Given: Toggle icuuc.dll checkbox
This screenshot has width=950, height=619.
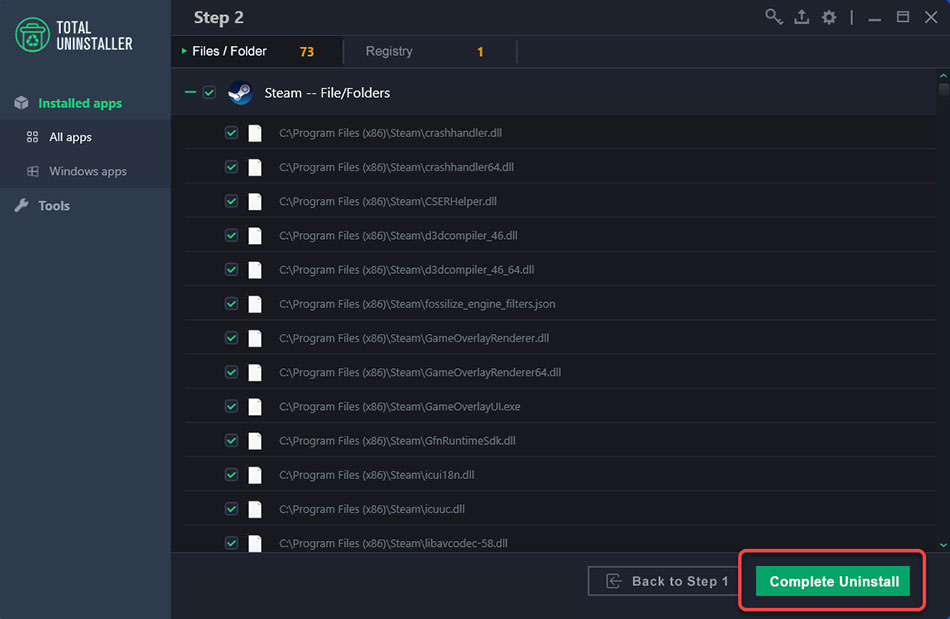Looking at the screenshot, I should pyautogui.click(x=231, y=509).
